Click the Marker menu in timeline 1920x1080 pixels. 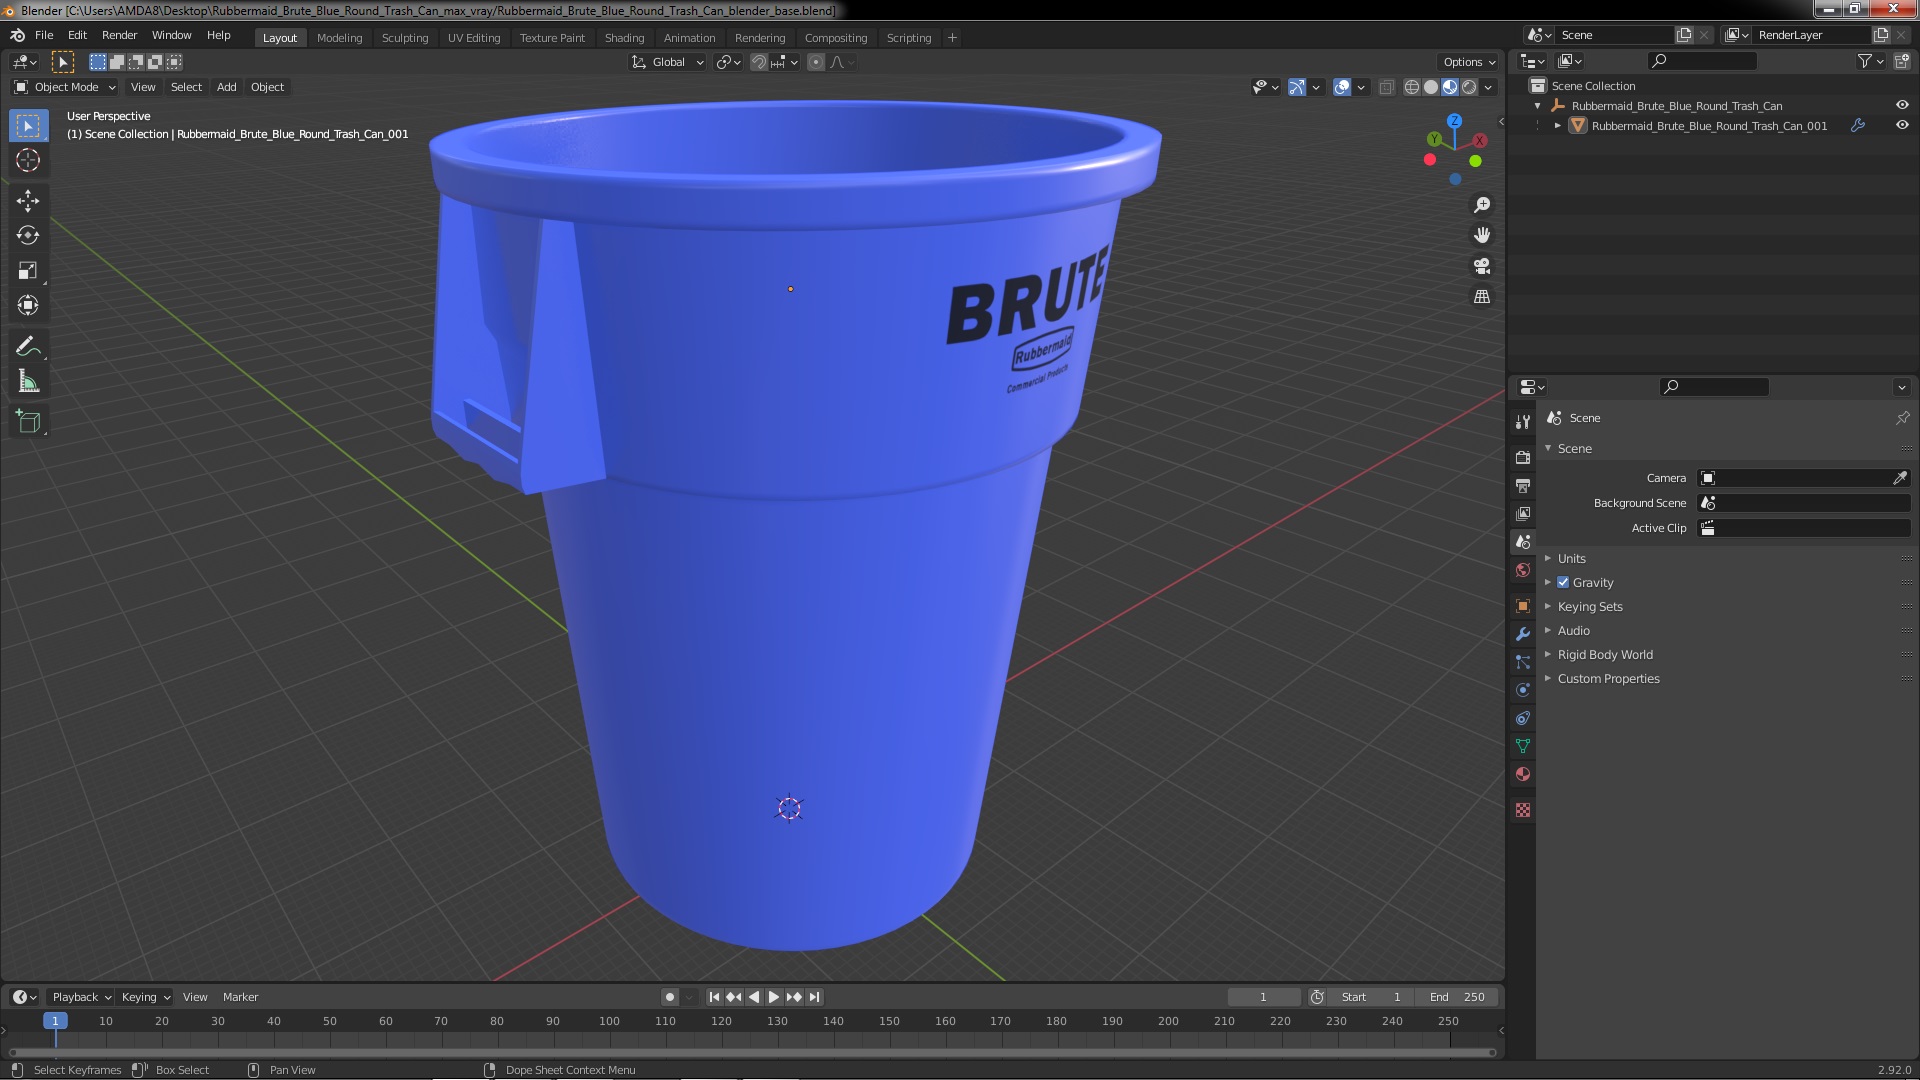pos(240,997)
